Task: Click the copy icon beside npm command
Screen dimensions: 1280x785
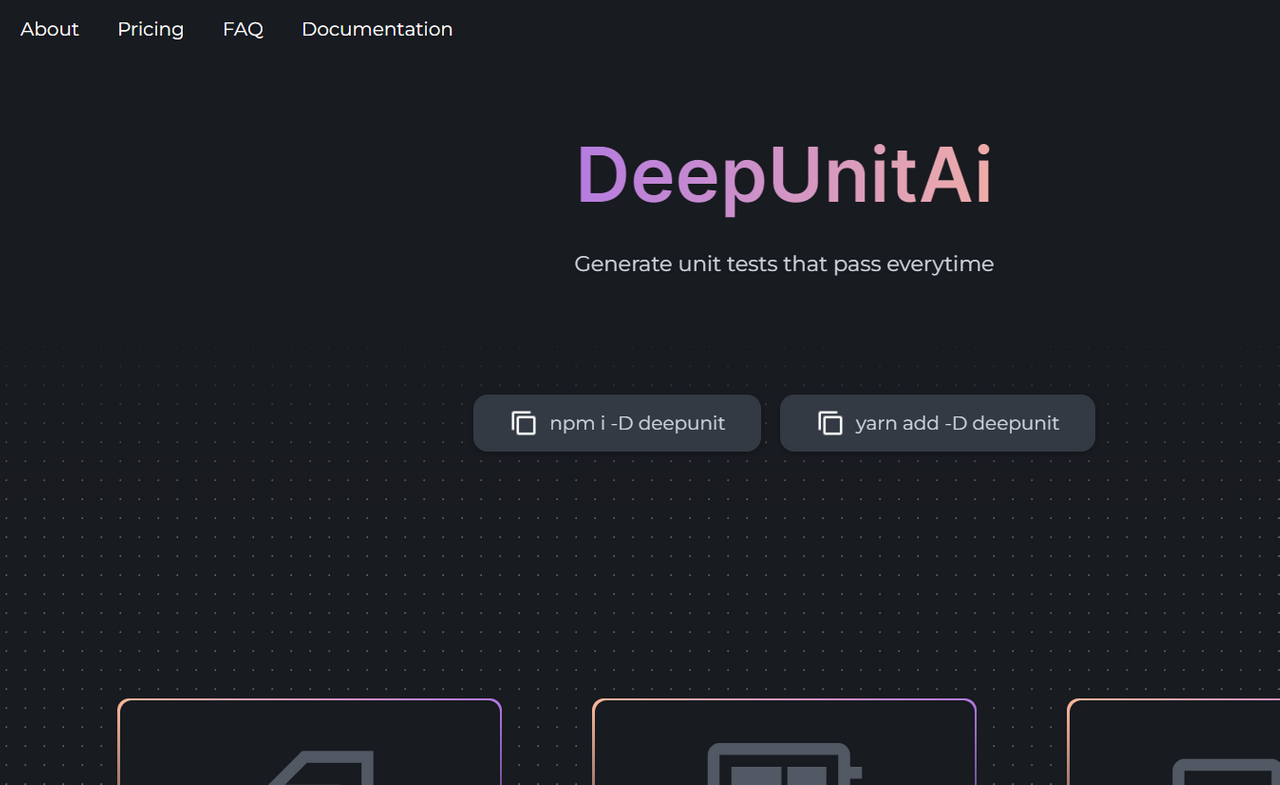Action: [x=524, y=423]
